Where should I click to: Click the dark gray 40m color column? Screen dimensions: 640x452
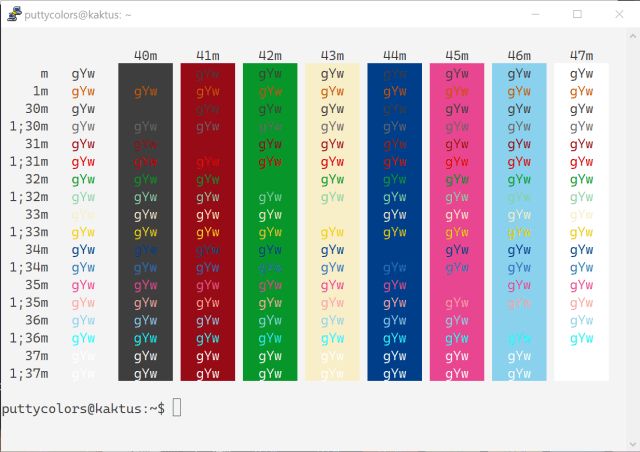[145, 222]
